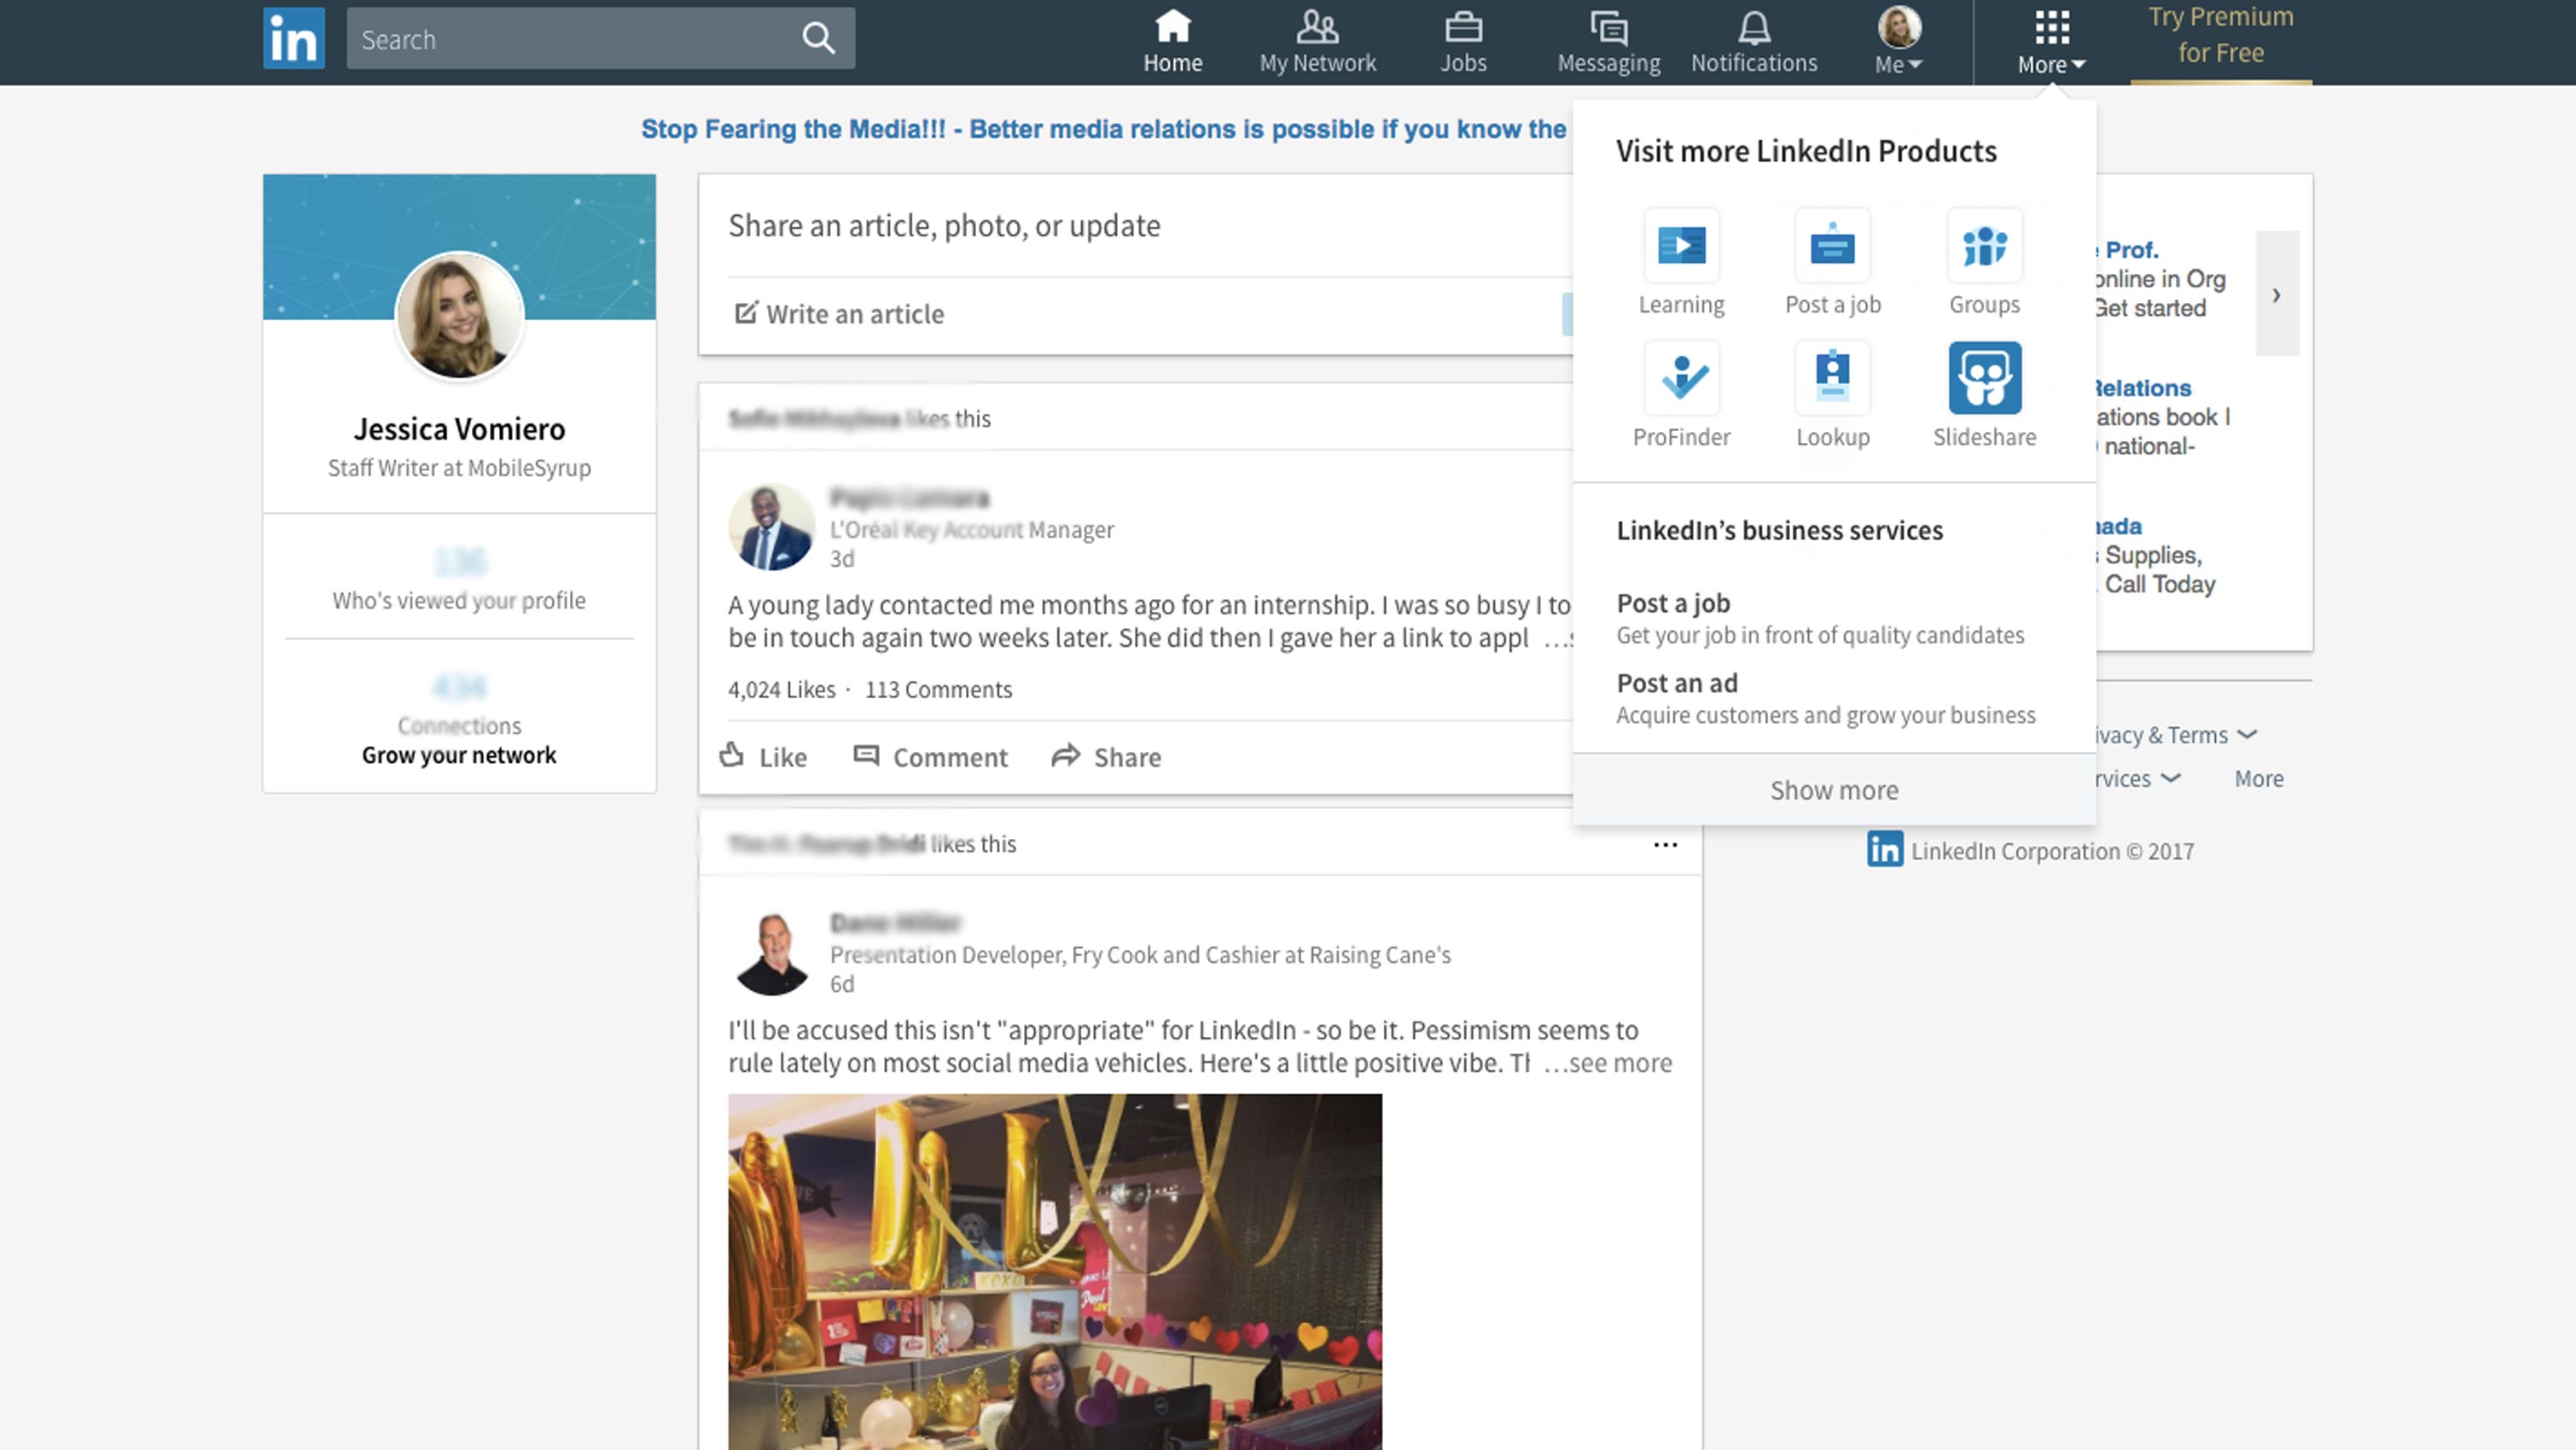Open the Slideshare icon
Image resolution: width=2576 pixels, height=1450 pixels.
[1984, 378]
